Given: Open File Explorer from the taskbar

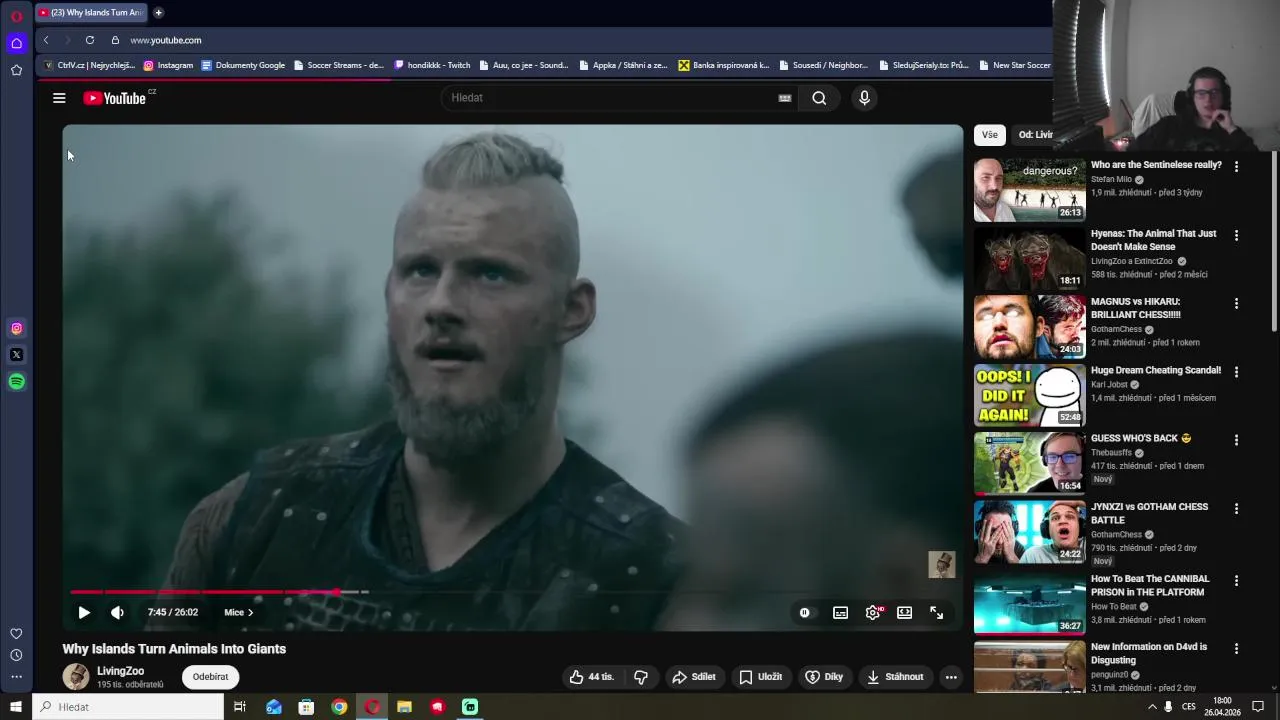Looking at the screenshot, I should [405, 707].
